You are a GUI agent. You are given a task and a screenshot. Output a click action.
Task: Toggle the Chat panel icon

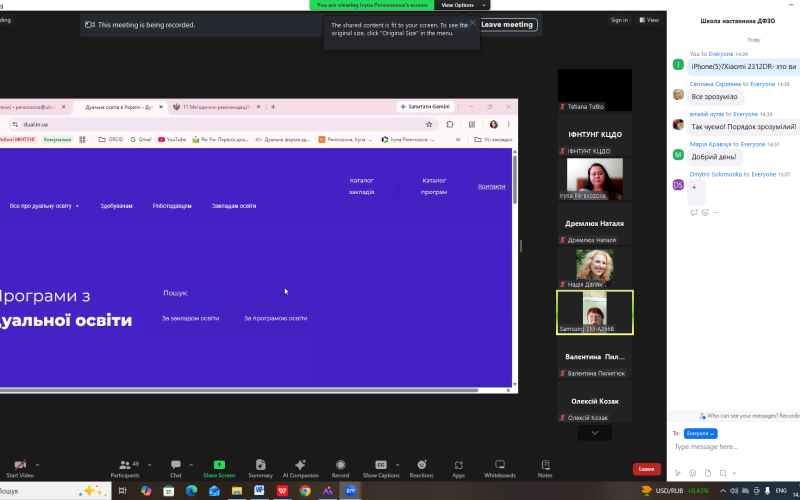[176, 464]
